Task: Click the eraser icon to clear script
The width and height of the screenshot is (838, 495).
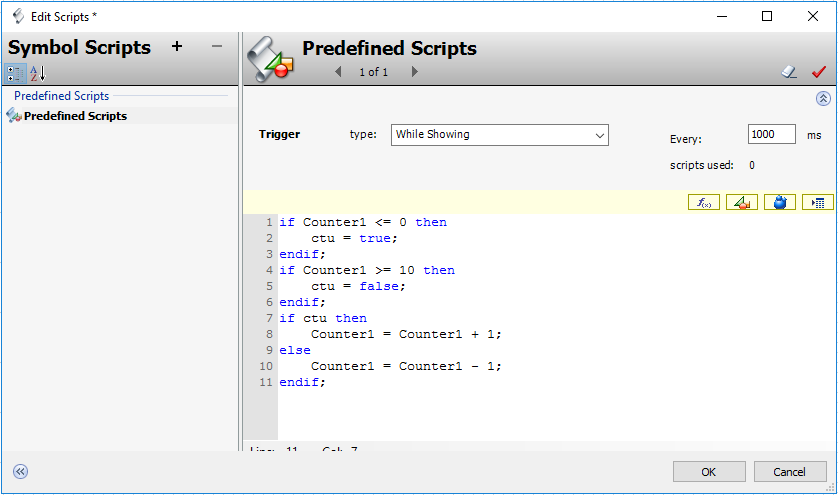Action: coord(790,72)
